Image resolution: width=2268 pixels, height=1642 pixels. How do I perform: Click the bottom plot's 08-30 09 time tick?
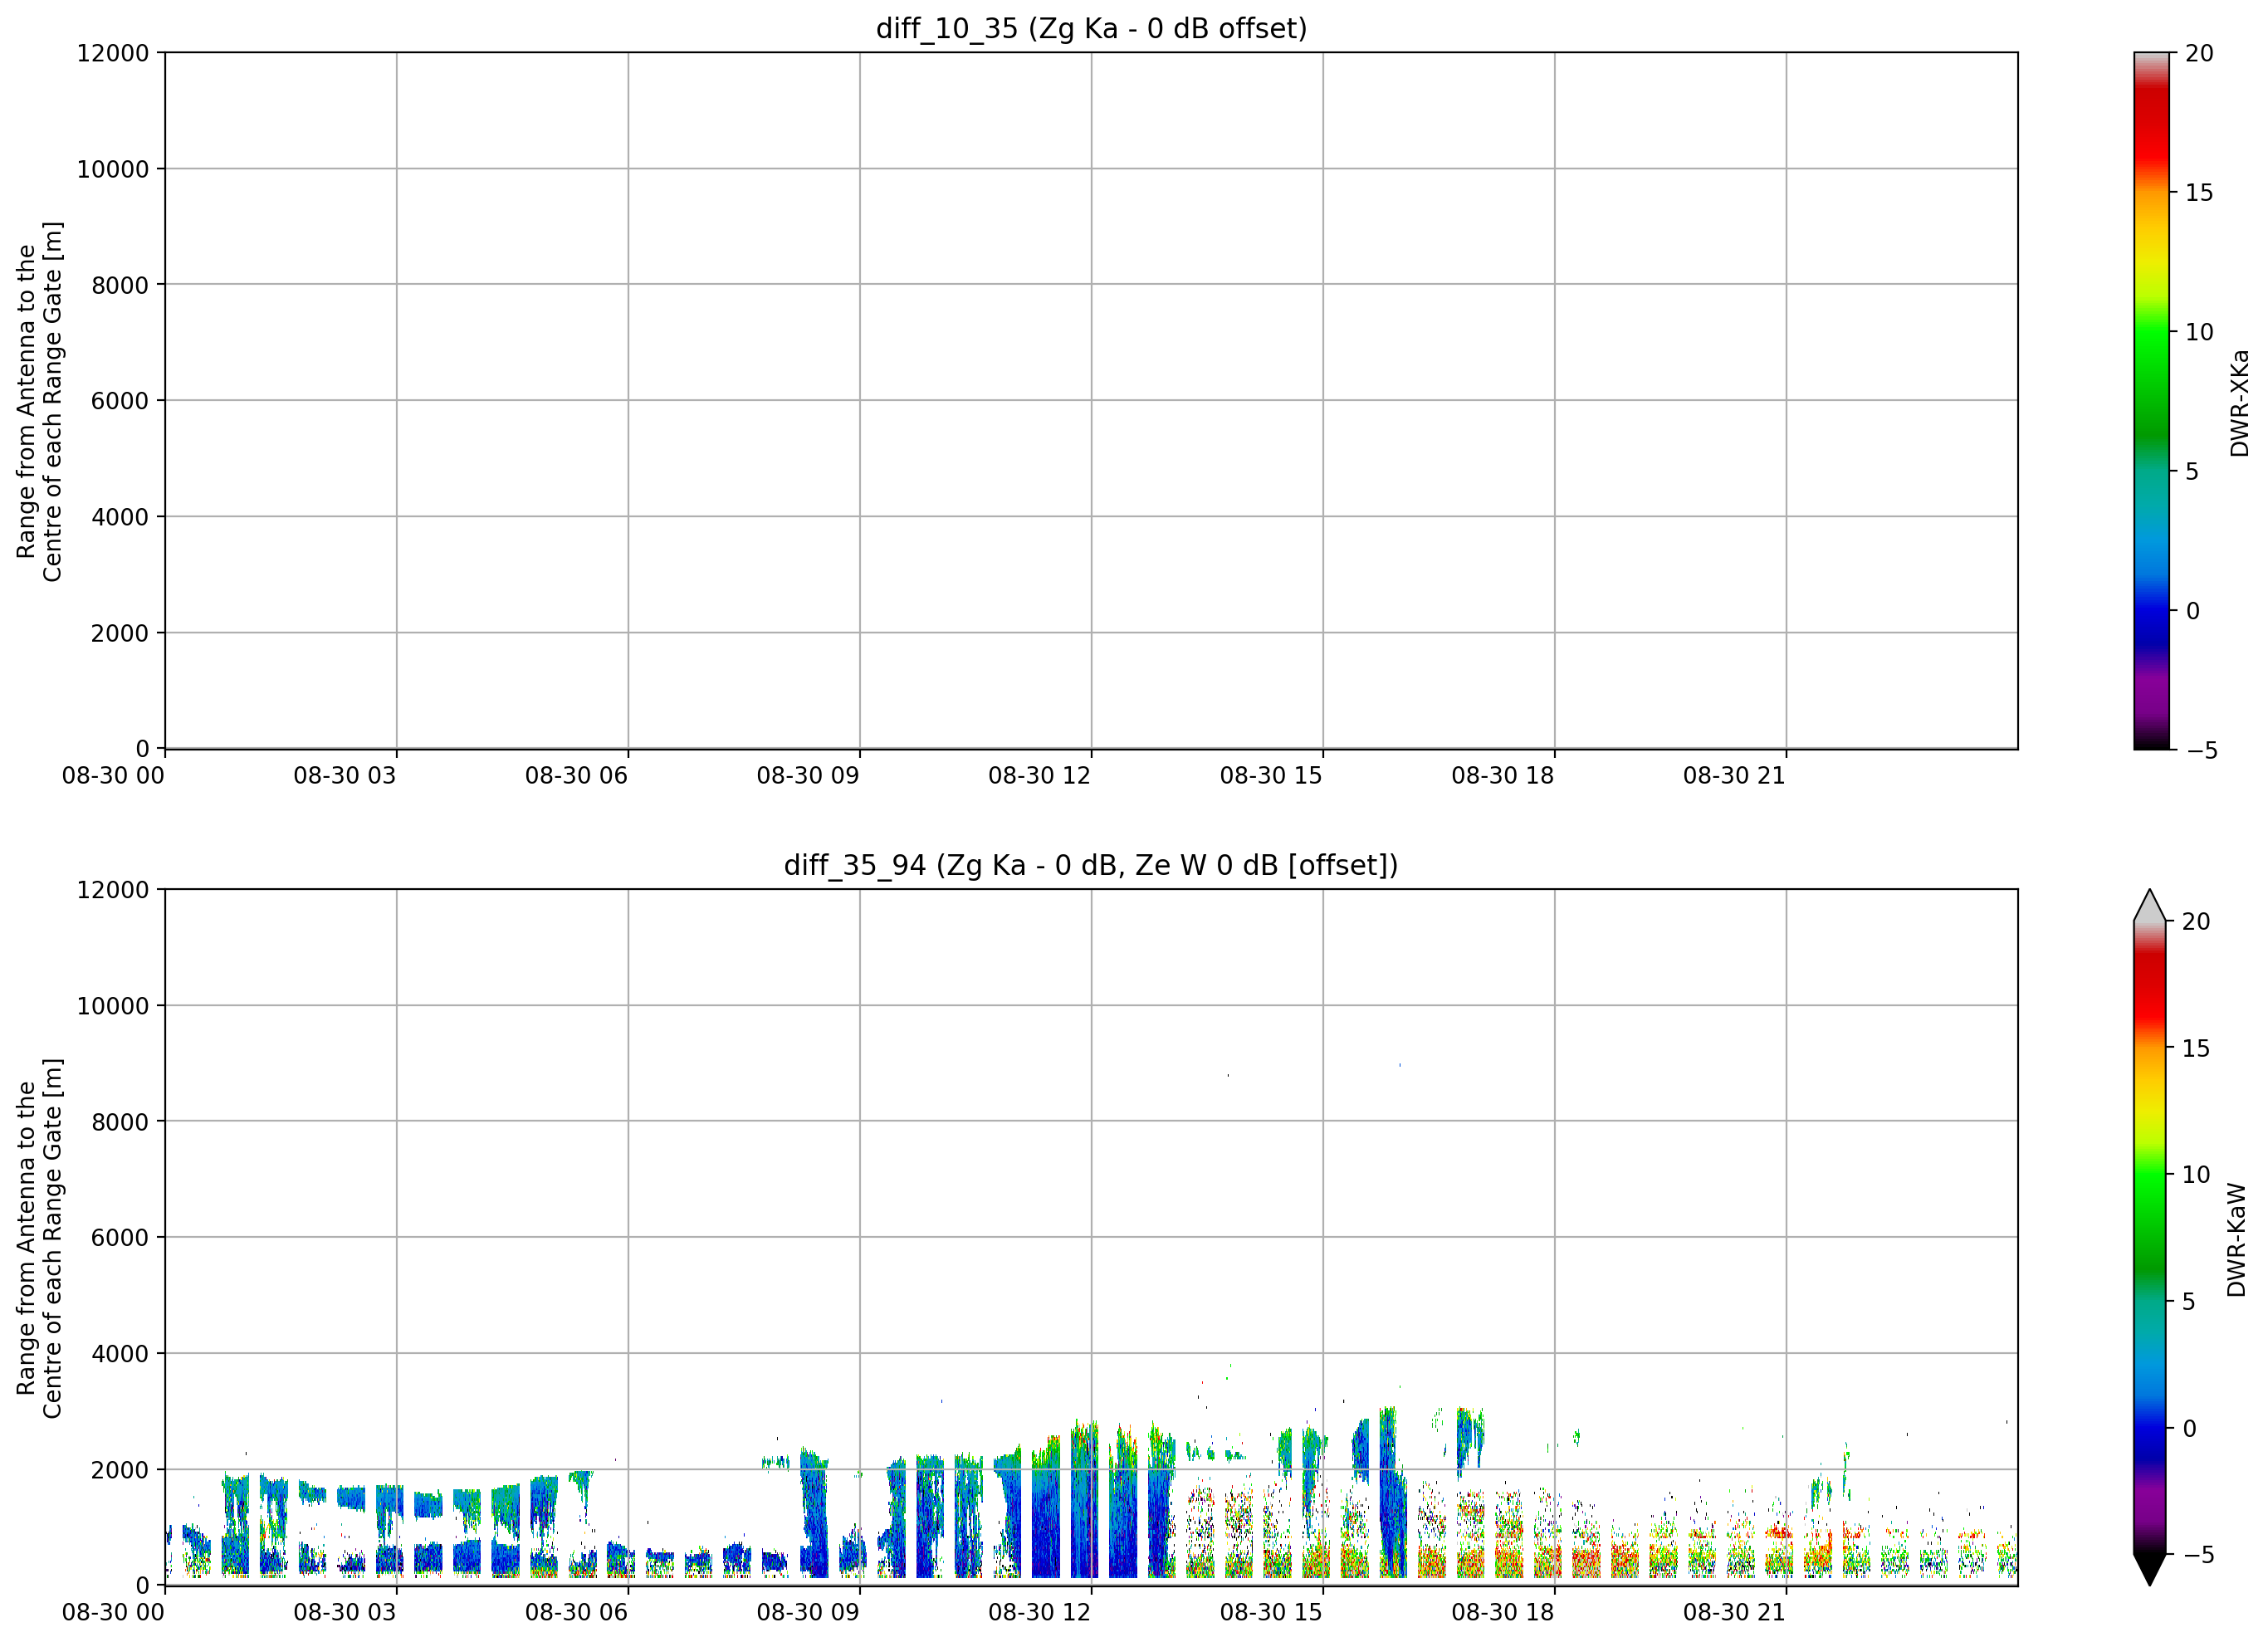(x=808, y=1612)
